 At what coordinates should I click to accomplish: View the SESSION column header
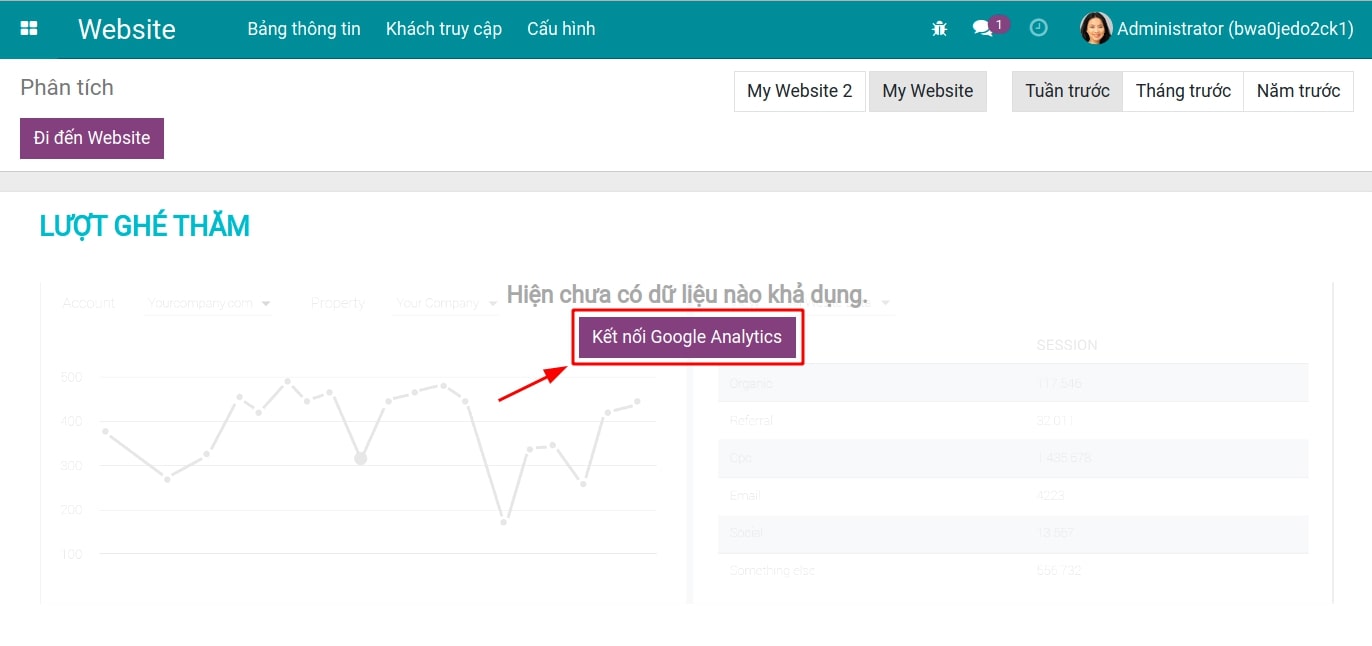coord(1067,344)
